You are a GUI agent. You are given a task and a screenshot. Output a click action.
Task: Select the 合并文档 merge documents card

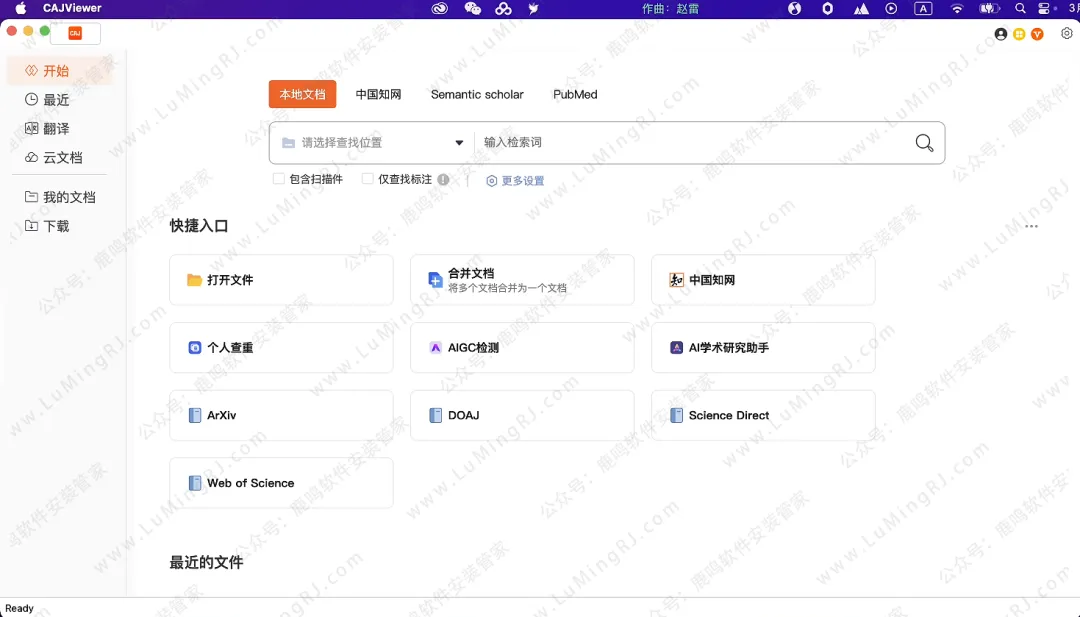[x=522, y=279]
